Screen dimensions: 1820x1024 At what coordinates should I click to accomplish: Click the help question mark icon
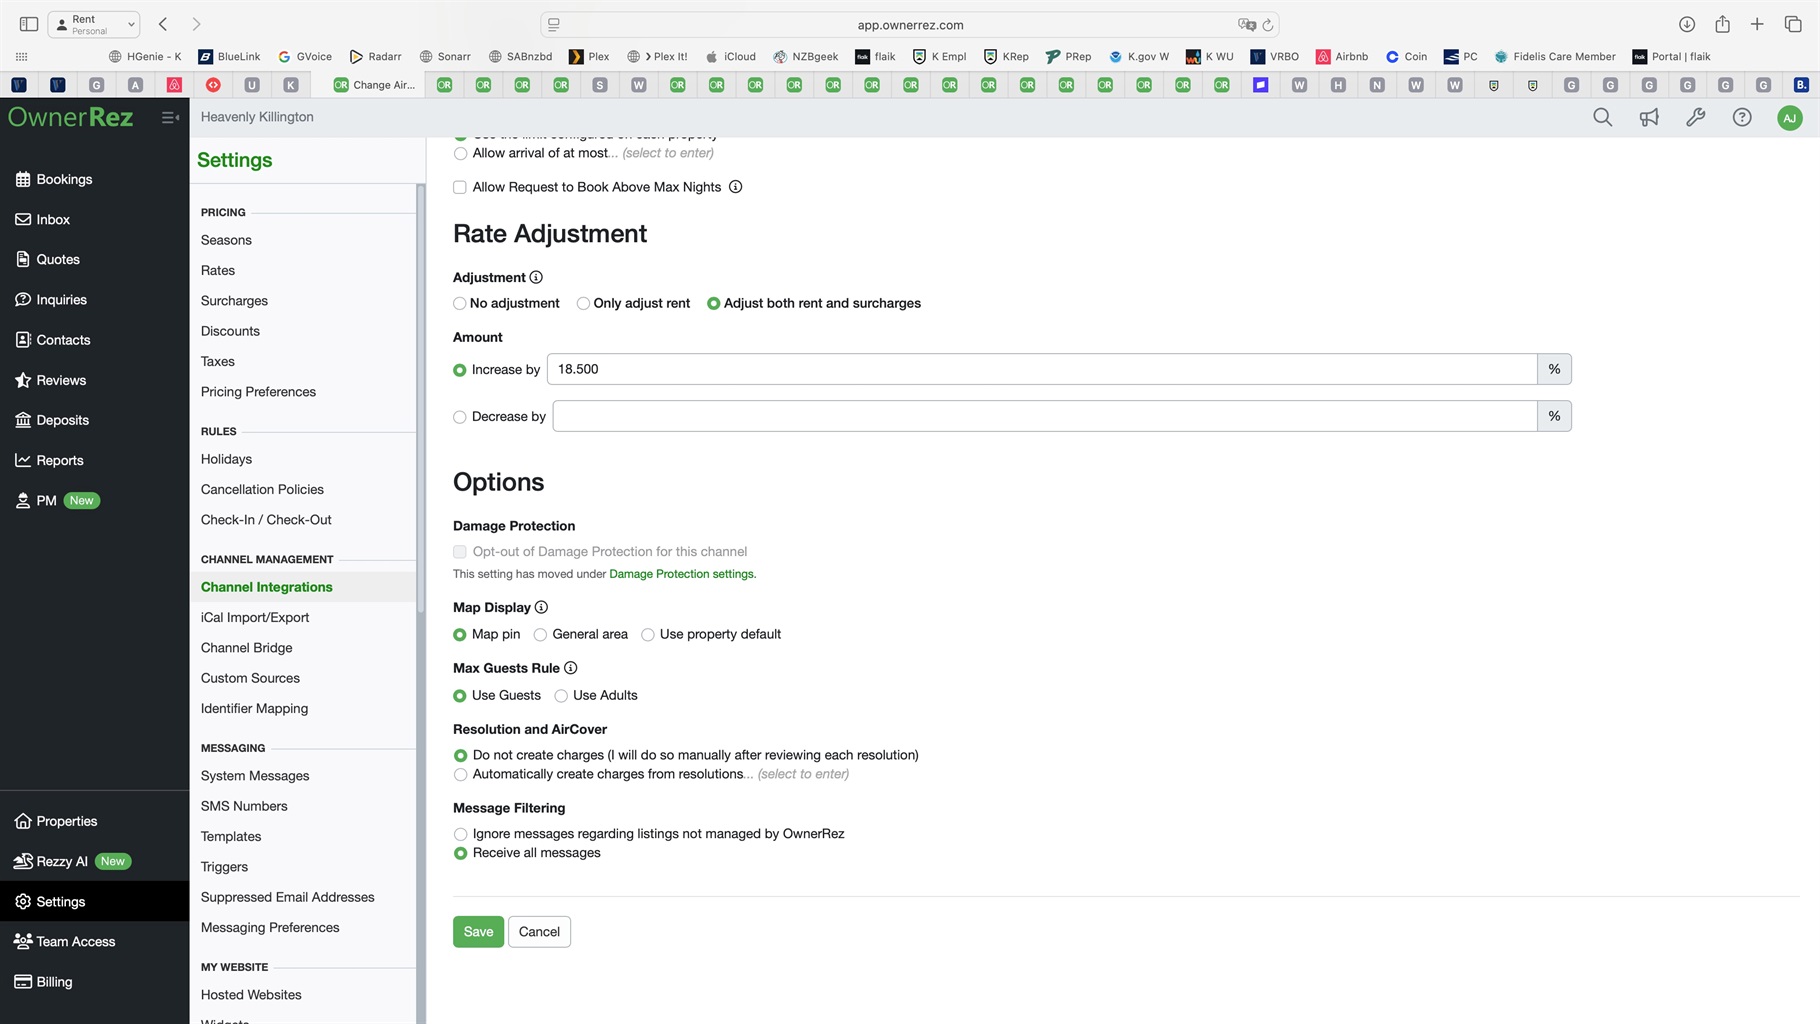pos(1742,118)
